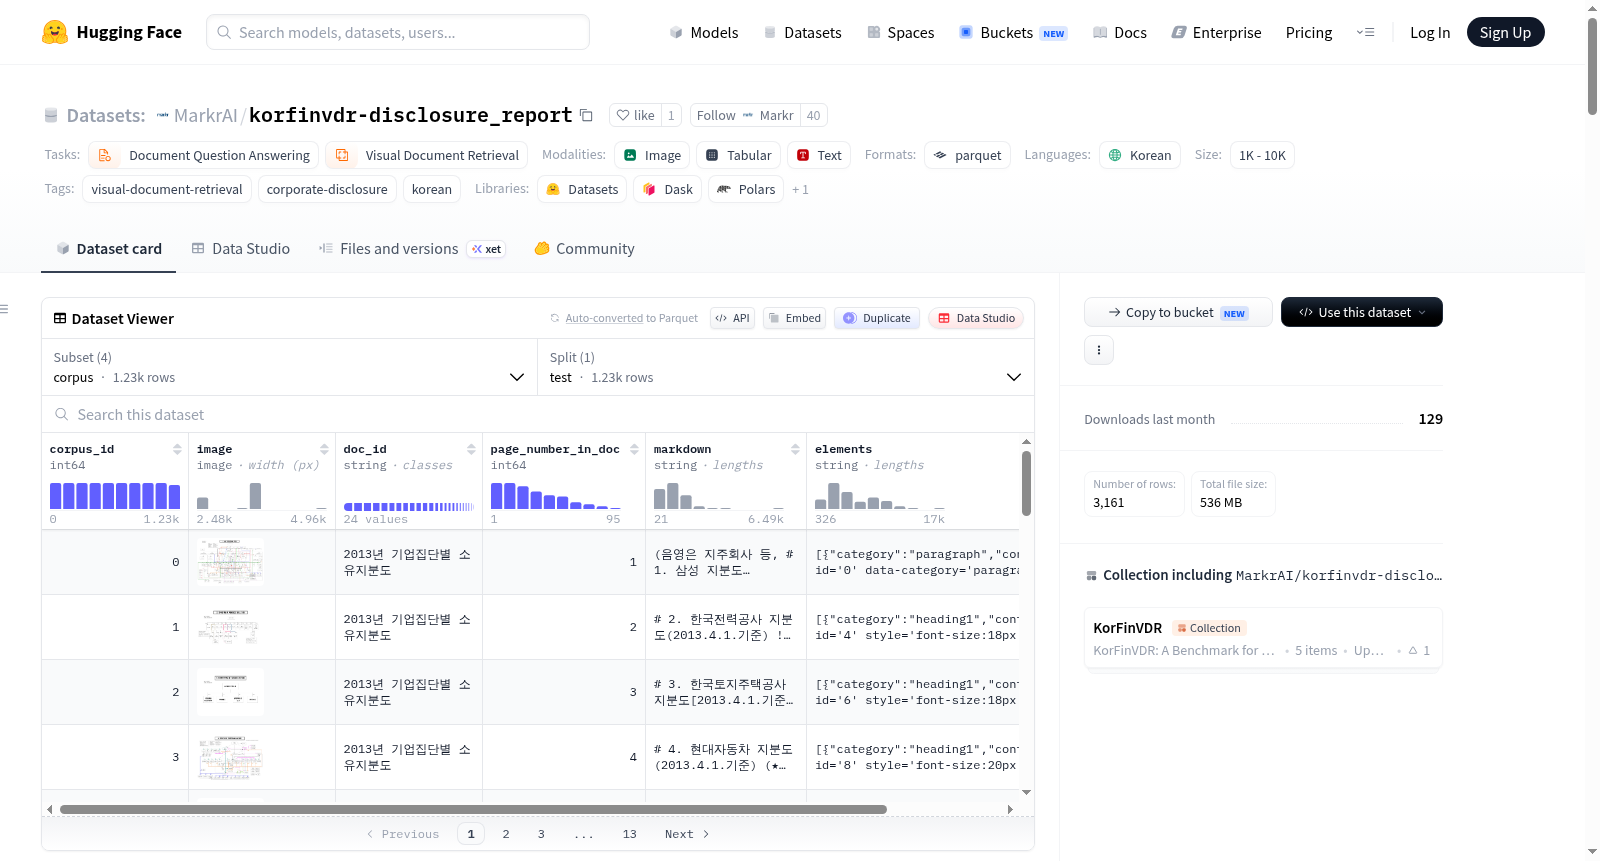Sort by doc_id column arrows
This screenshot has height=861, width=1600.
tap(471, 450)
